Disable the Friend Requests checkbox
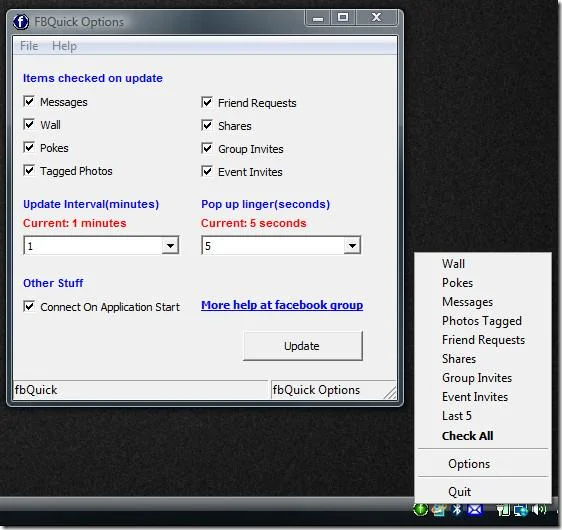562x530 pixels. coord(207,102)
